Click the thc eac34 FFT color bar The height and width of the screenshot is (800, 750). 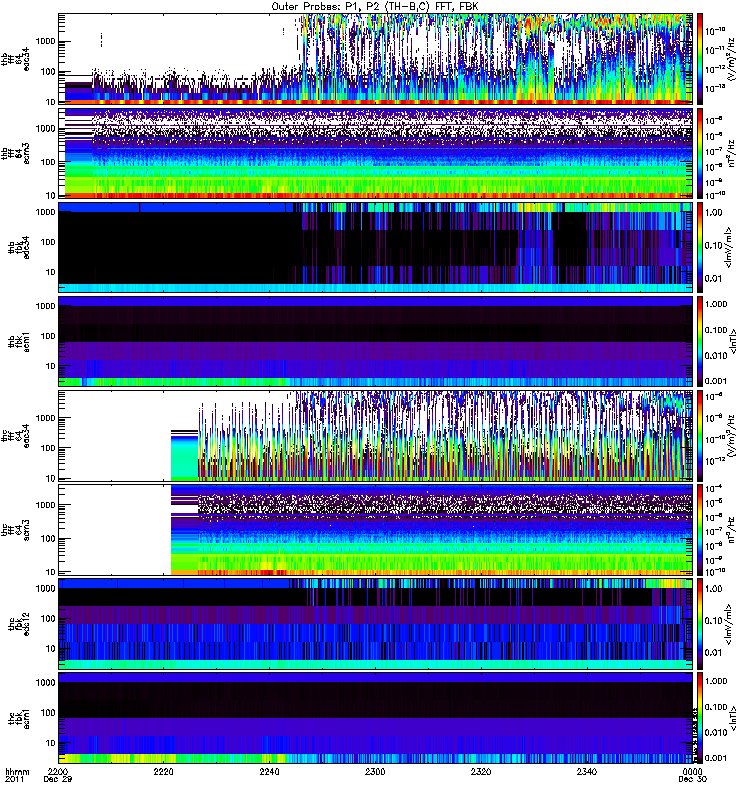[700, 436]
